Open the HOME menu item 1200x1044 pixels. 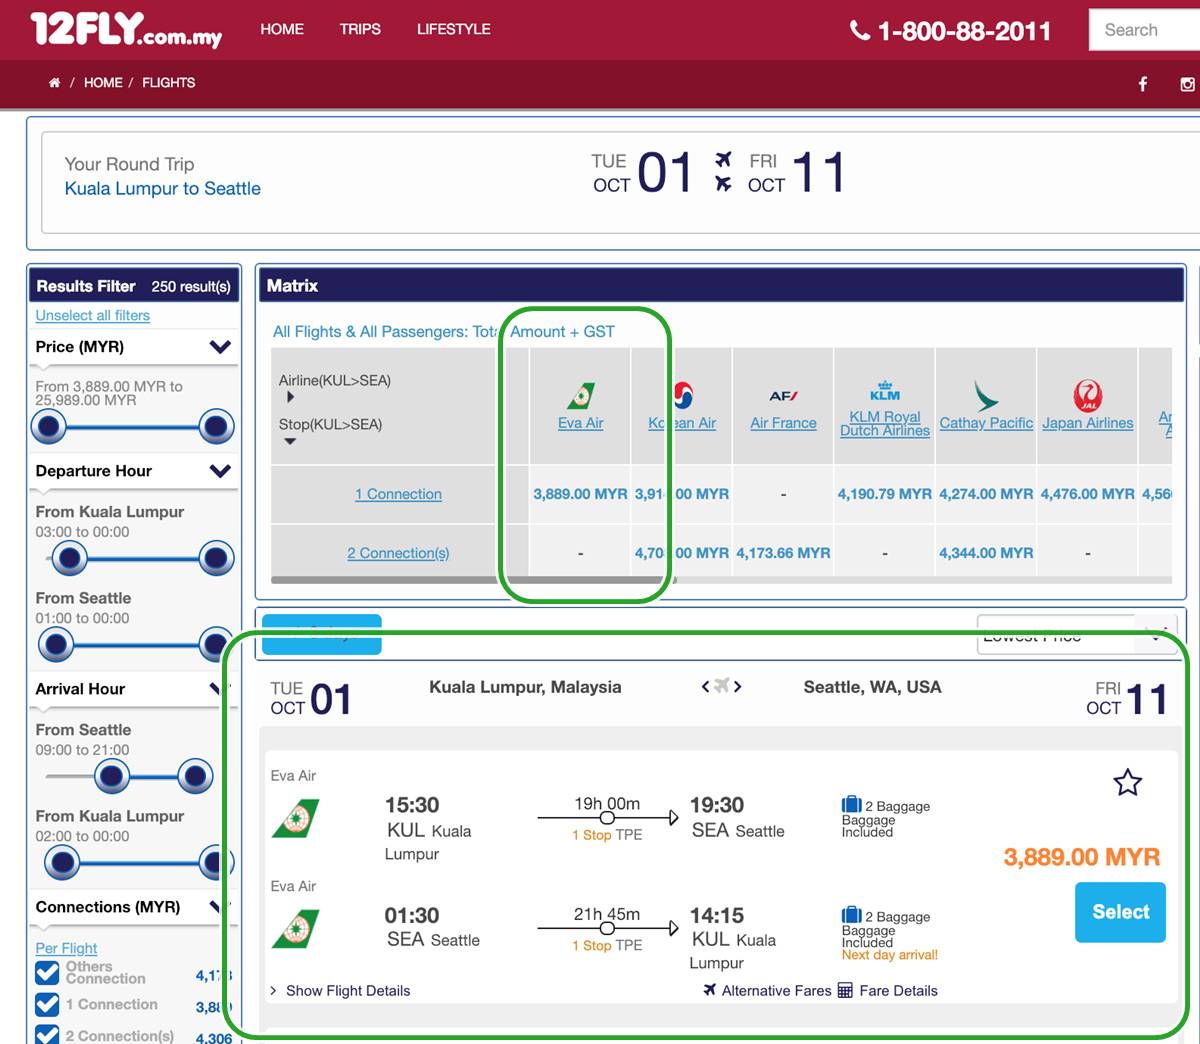[x=282, y=29]
